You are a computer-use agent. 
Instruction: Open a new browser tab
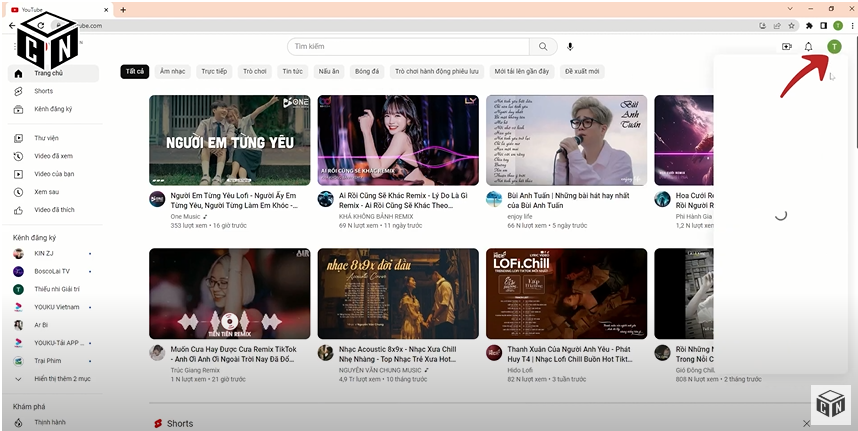pos(123,9)
